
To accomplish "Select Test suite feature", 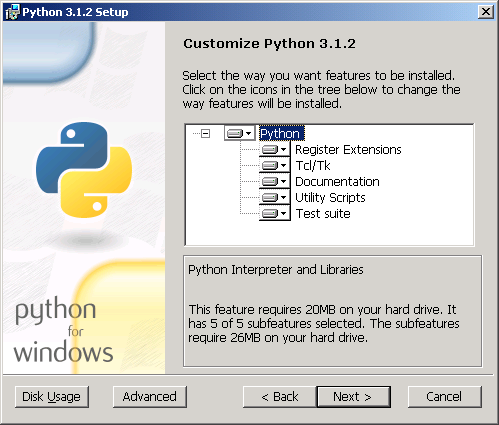I will pyautogui.click(x=323, y=213).
